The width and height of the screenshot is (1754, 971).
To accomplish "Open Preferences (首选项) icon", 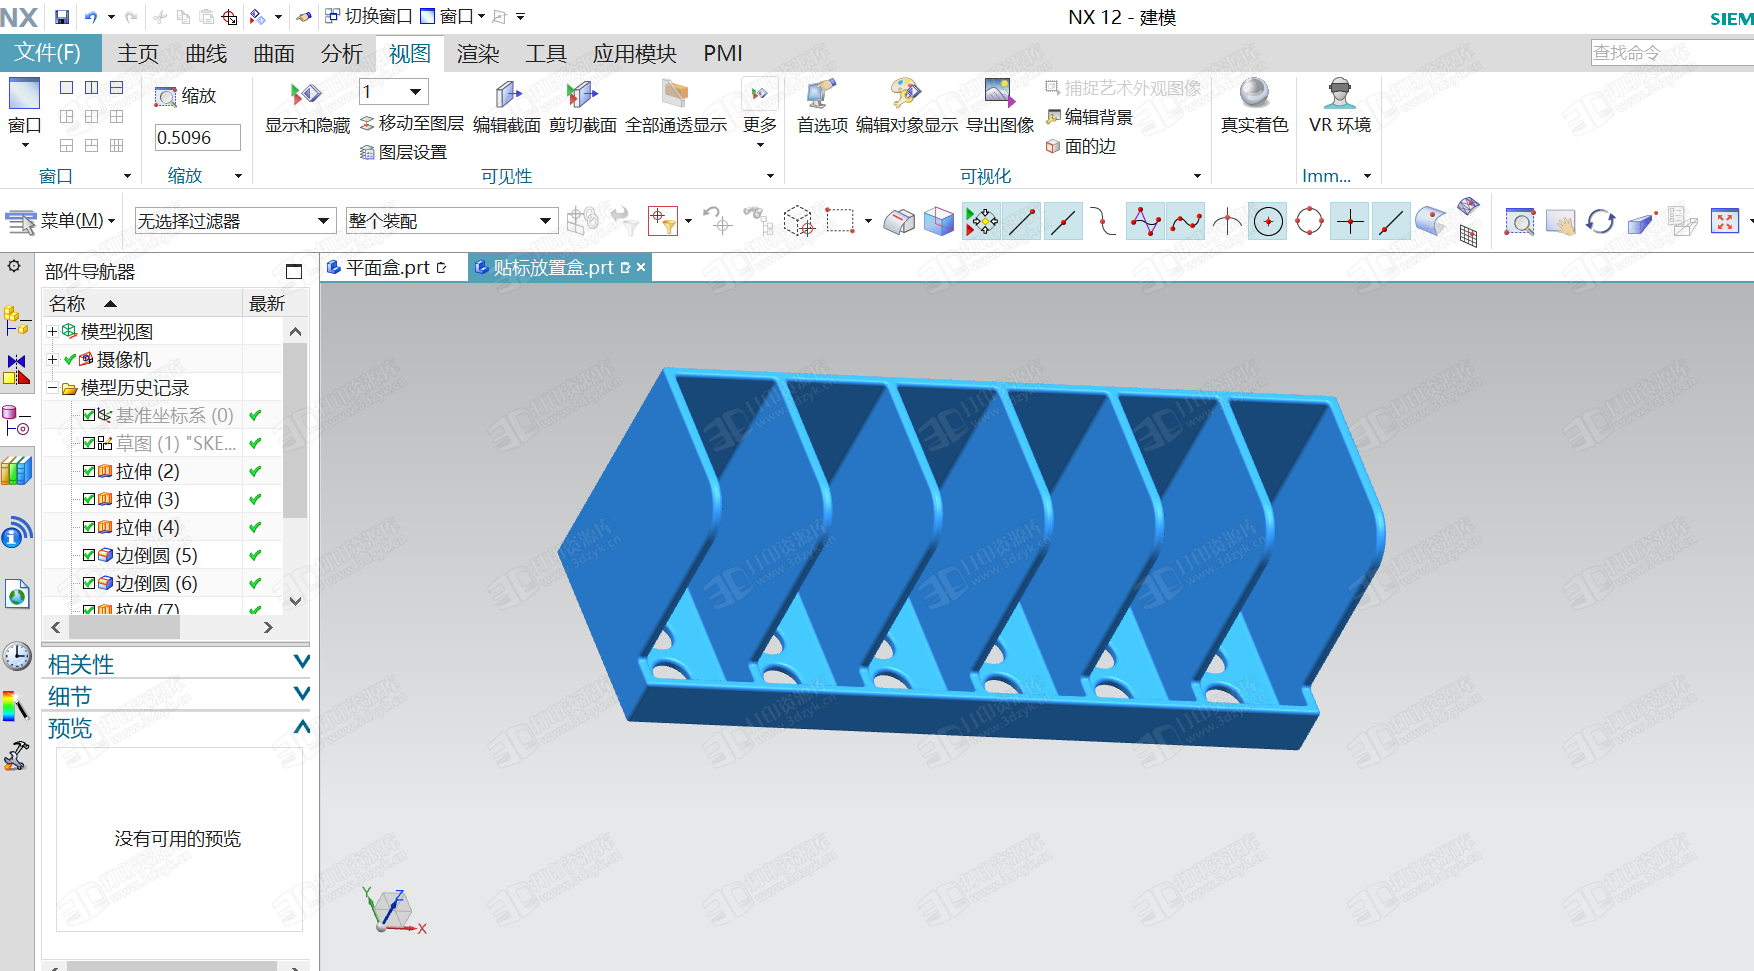I will pyautogui.click(x=822, y=94).
